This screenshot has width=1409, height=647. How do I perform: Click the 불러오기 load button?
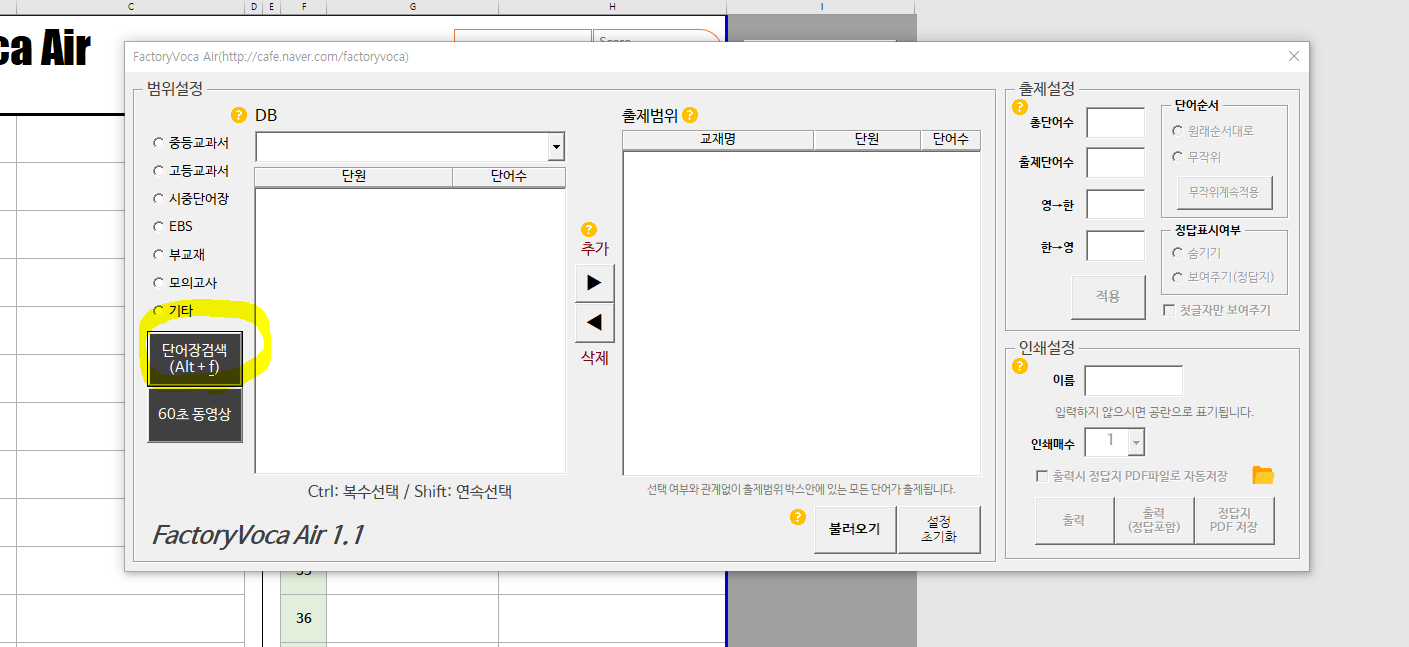[x=854, y=528]
